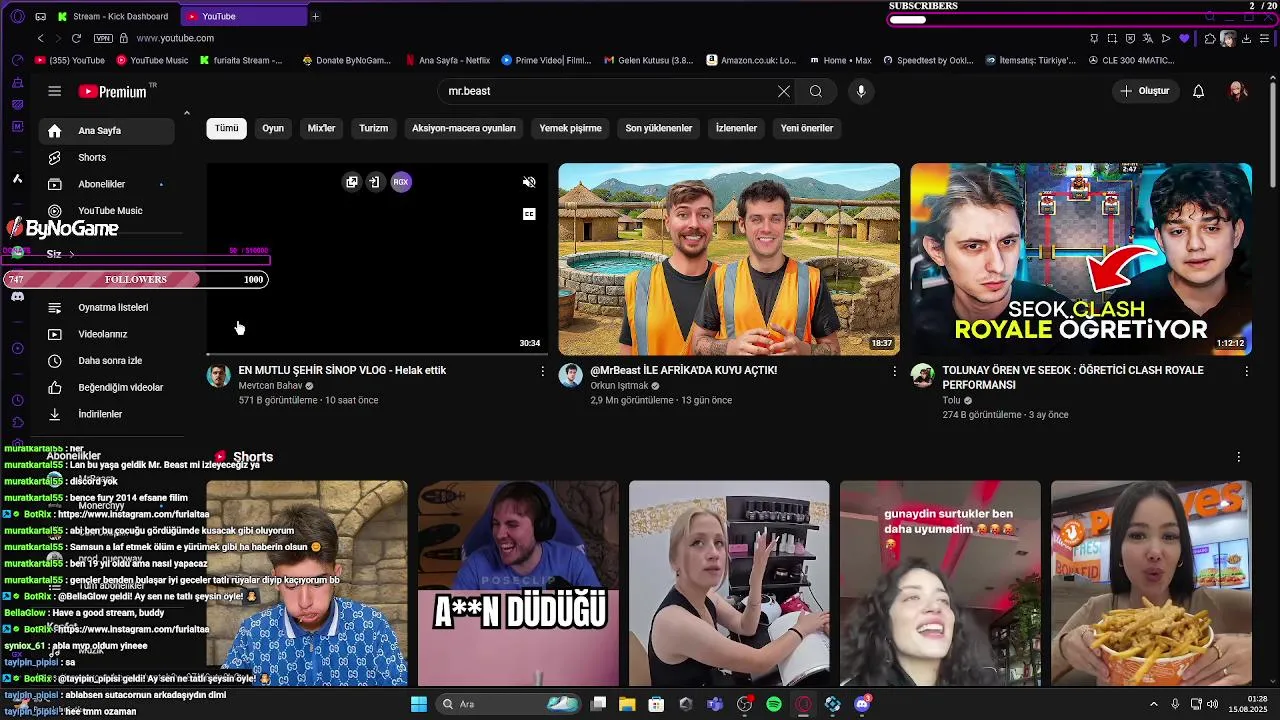The width and height of the screenshot is (1280, 720).
Task: Select the Son yüklenenler chip
Action: click(659, 128)
